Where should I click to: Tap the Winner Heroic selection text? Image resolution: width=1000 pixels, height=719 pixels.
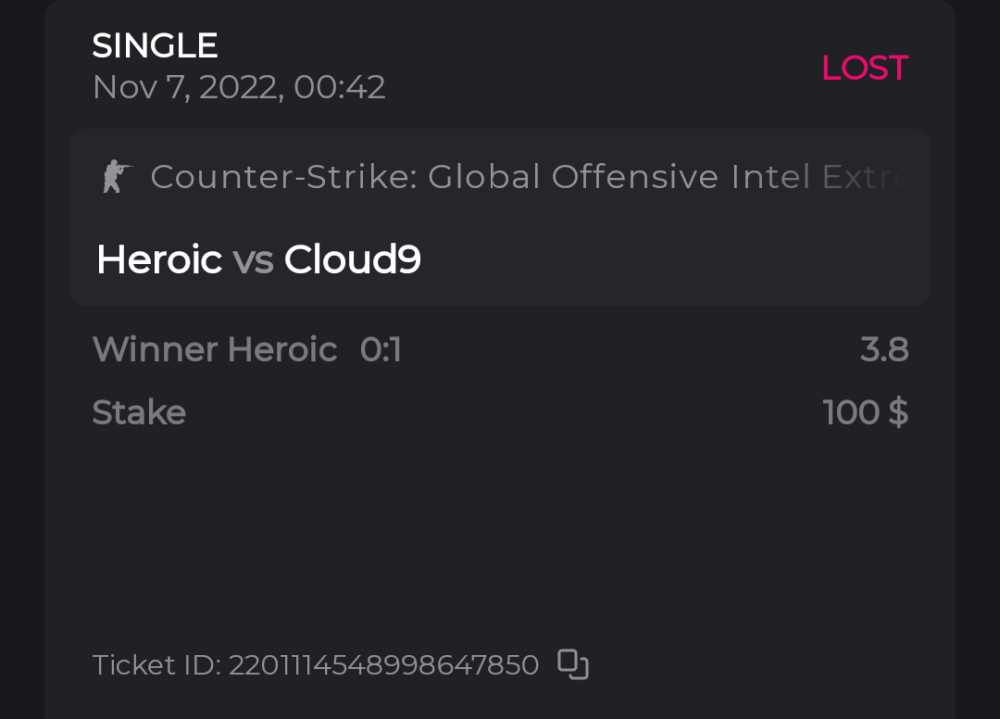pyautogui.click(x=215, y=349)
